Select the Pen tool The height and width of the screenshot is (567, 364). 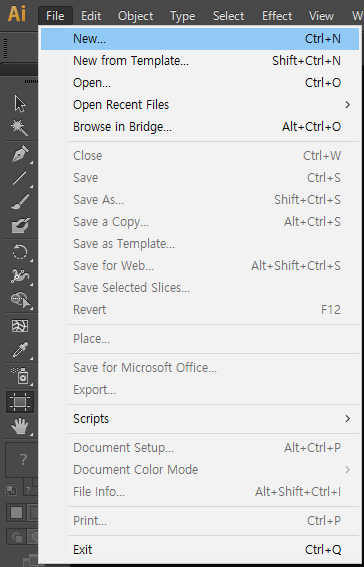[20, 153]
